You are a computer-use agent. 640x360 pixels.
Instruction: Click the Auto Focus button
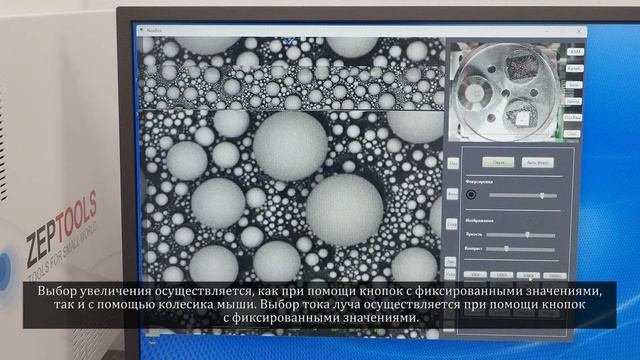[538, 162]
